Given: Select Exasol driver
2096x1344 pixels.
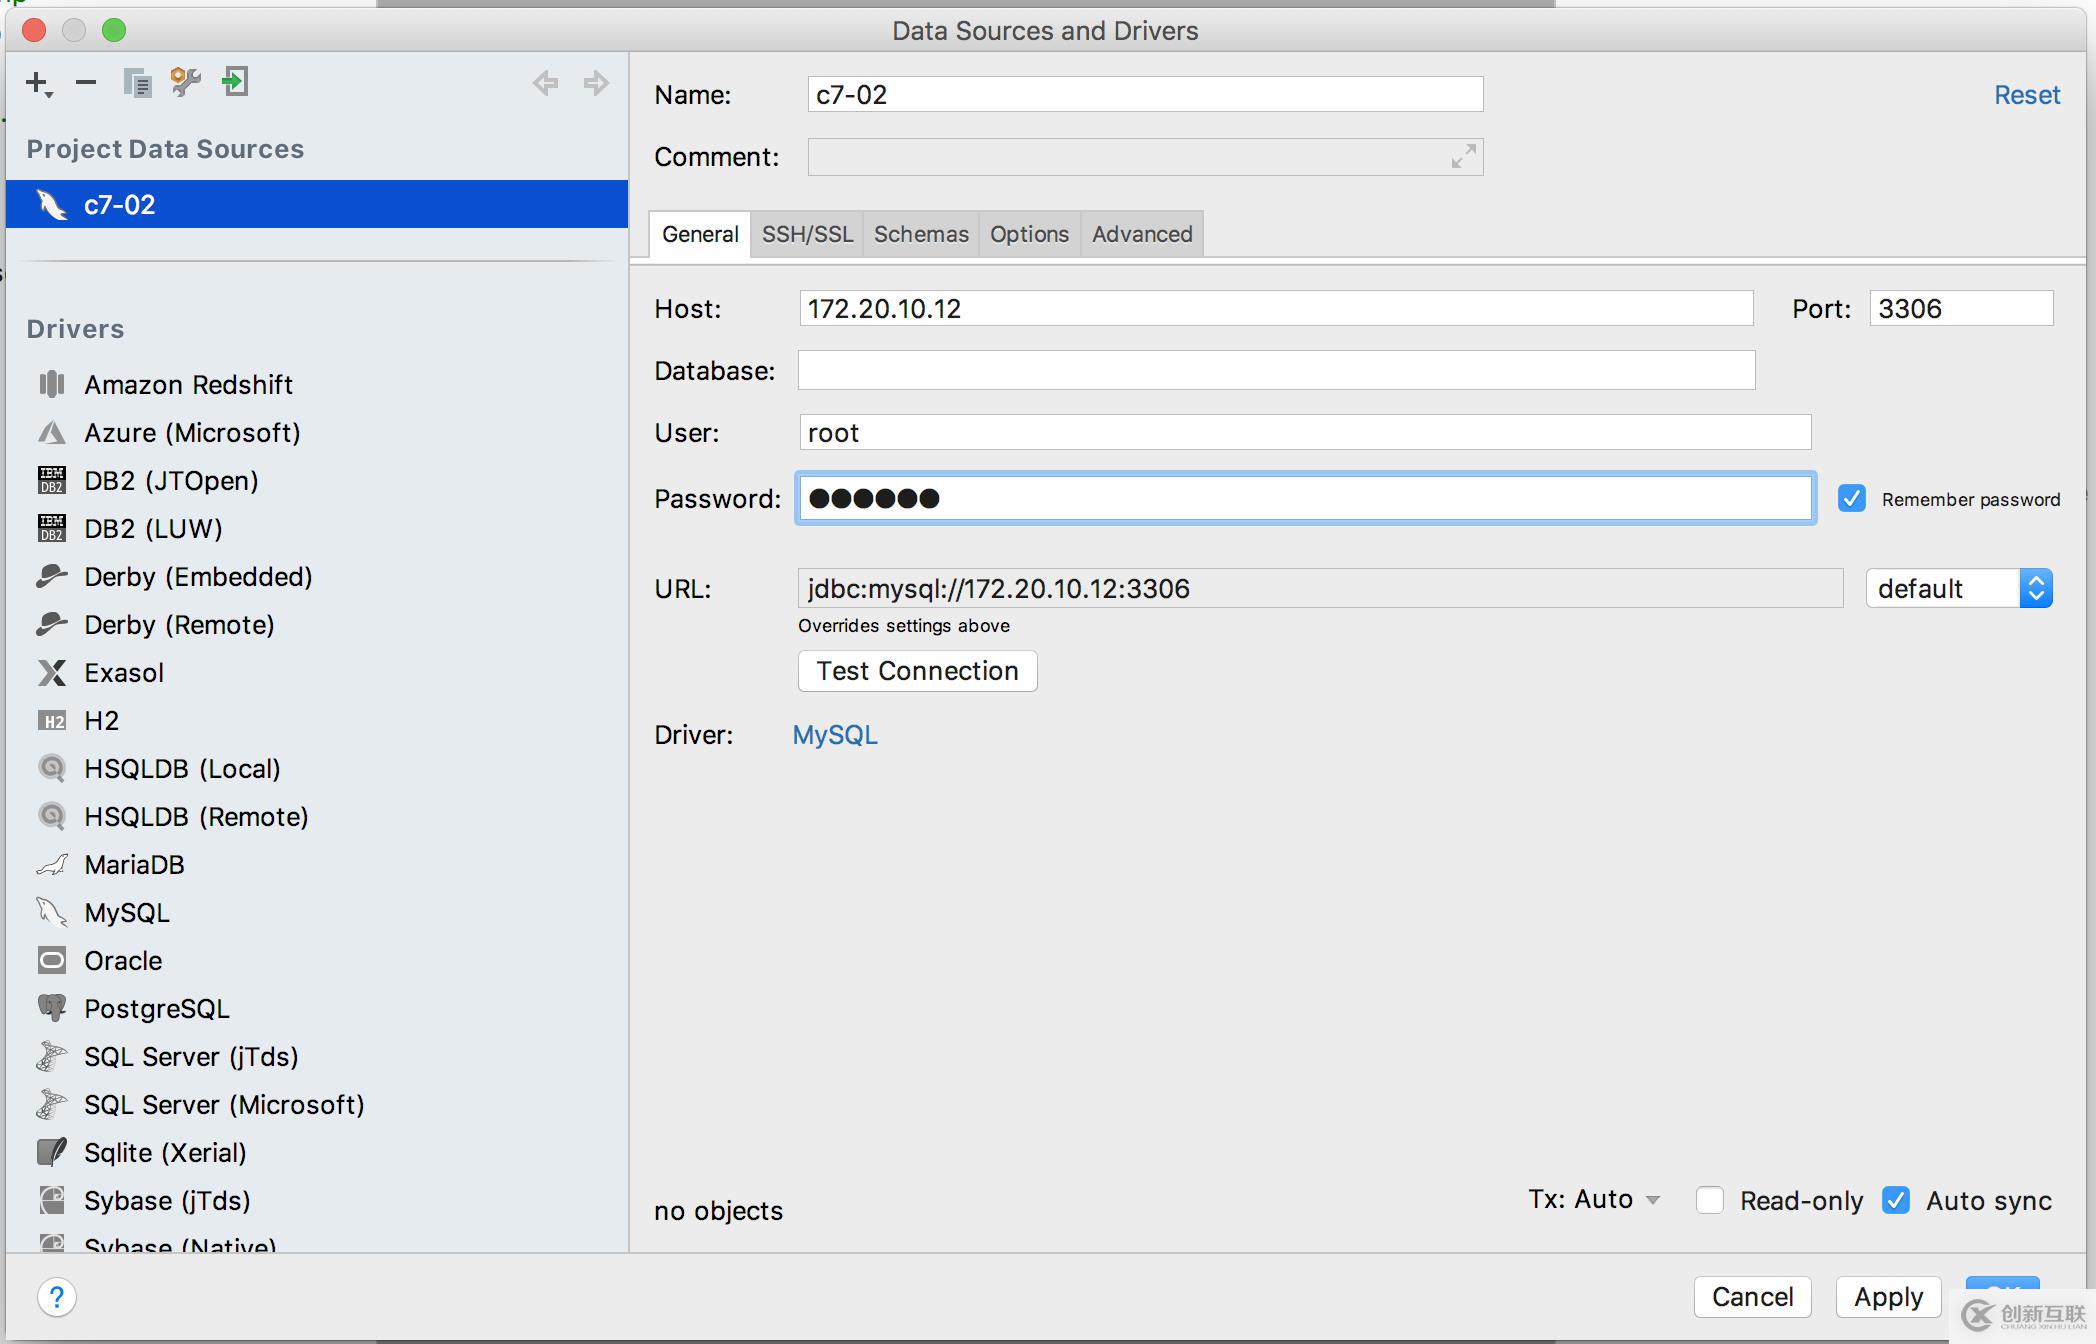Looking at the screenshot, I should [317, 673].
